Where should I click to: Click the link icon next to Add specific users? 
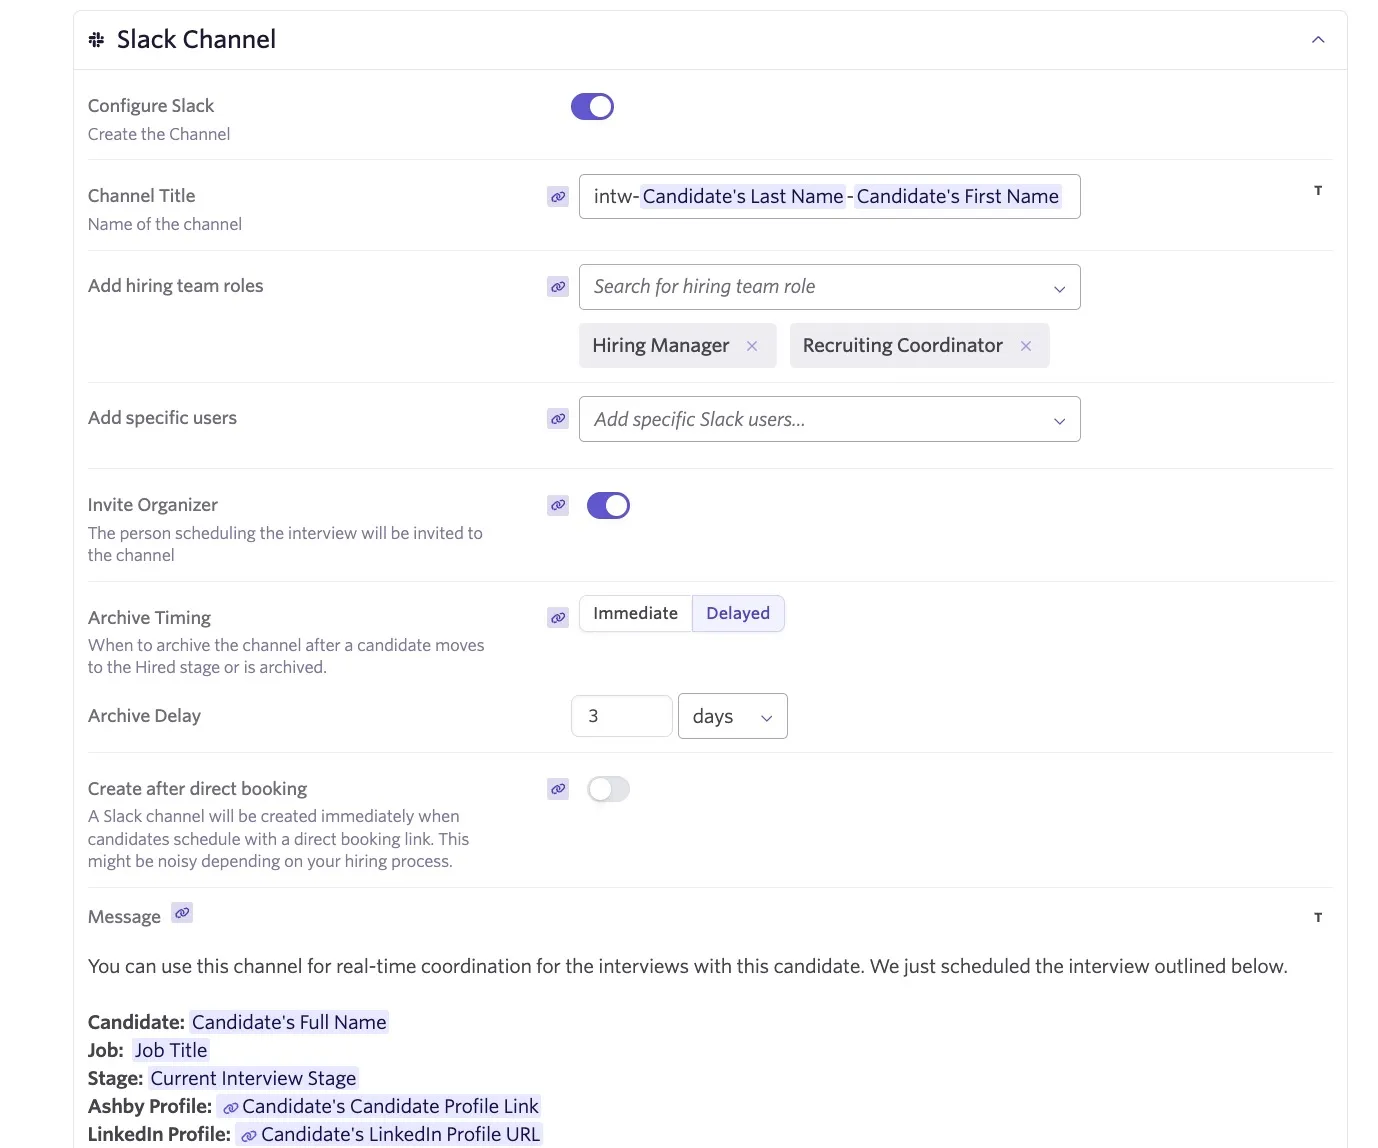pyautogui.click(x=558, y=419)
